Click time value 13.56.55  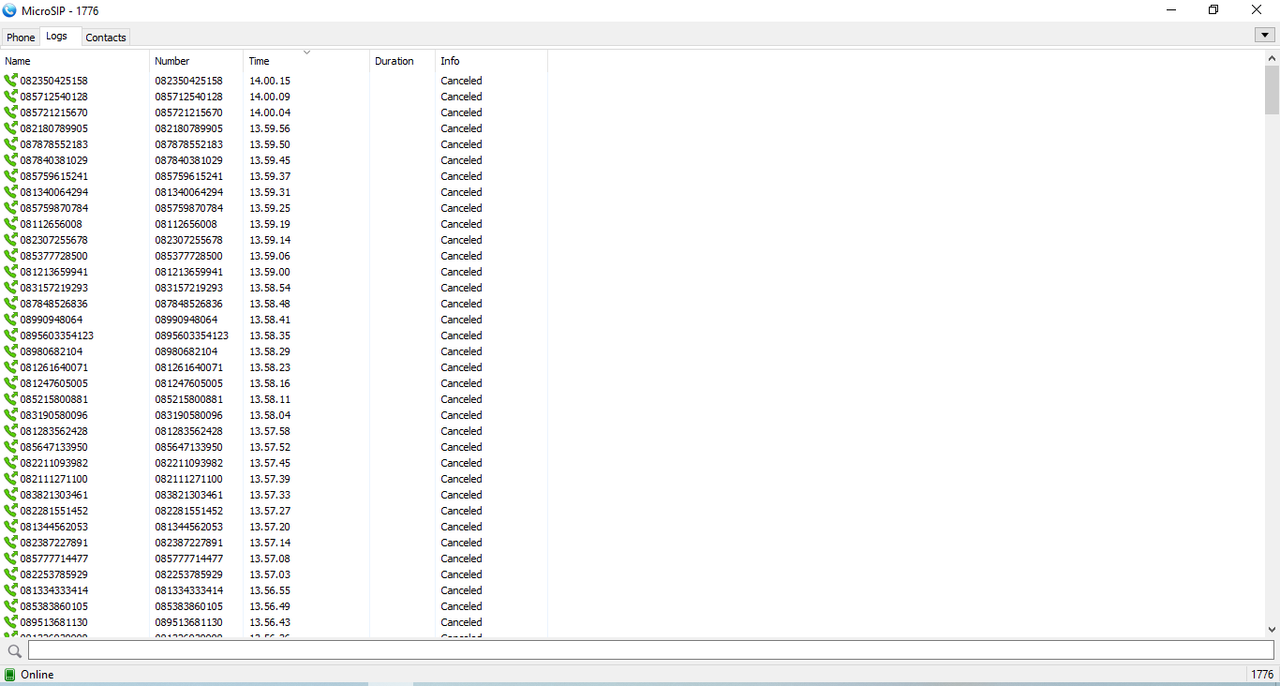coord(270,591)
